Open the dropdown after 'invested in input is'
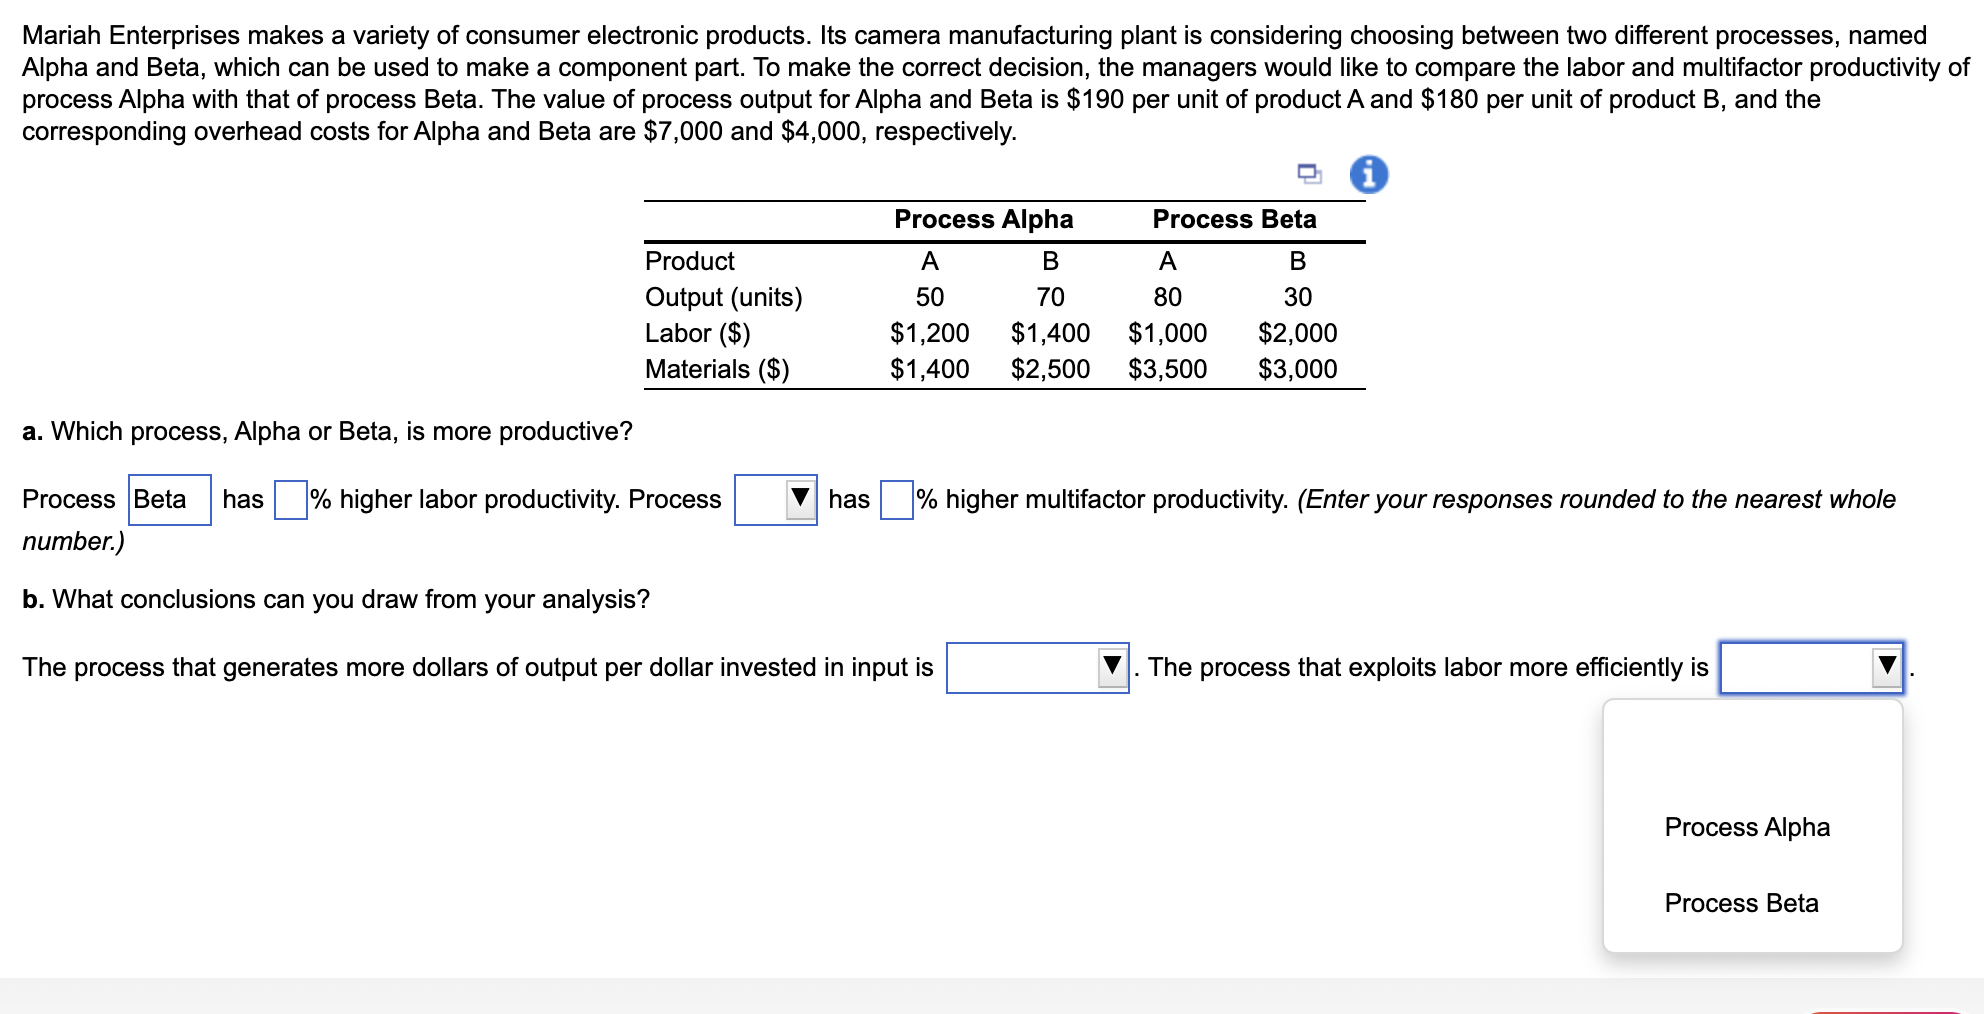Viewport: 1984px width, 1014px height. click(x=1037, y=665)
